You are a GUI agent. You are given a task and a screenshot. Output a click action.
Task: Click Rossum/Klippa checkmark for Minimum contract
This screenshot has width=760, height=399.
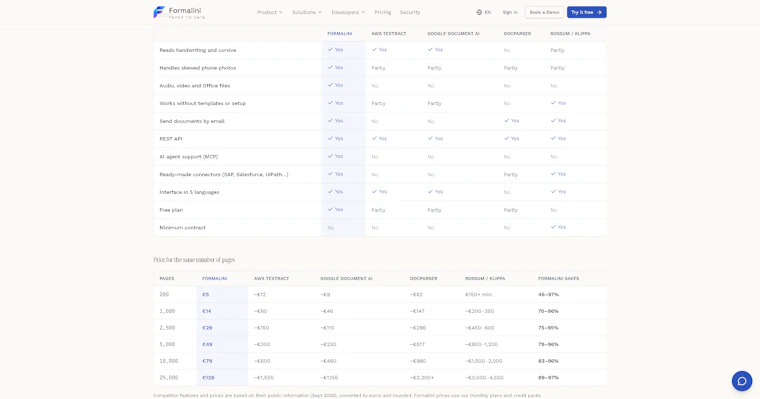tap(553, 227)
